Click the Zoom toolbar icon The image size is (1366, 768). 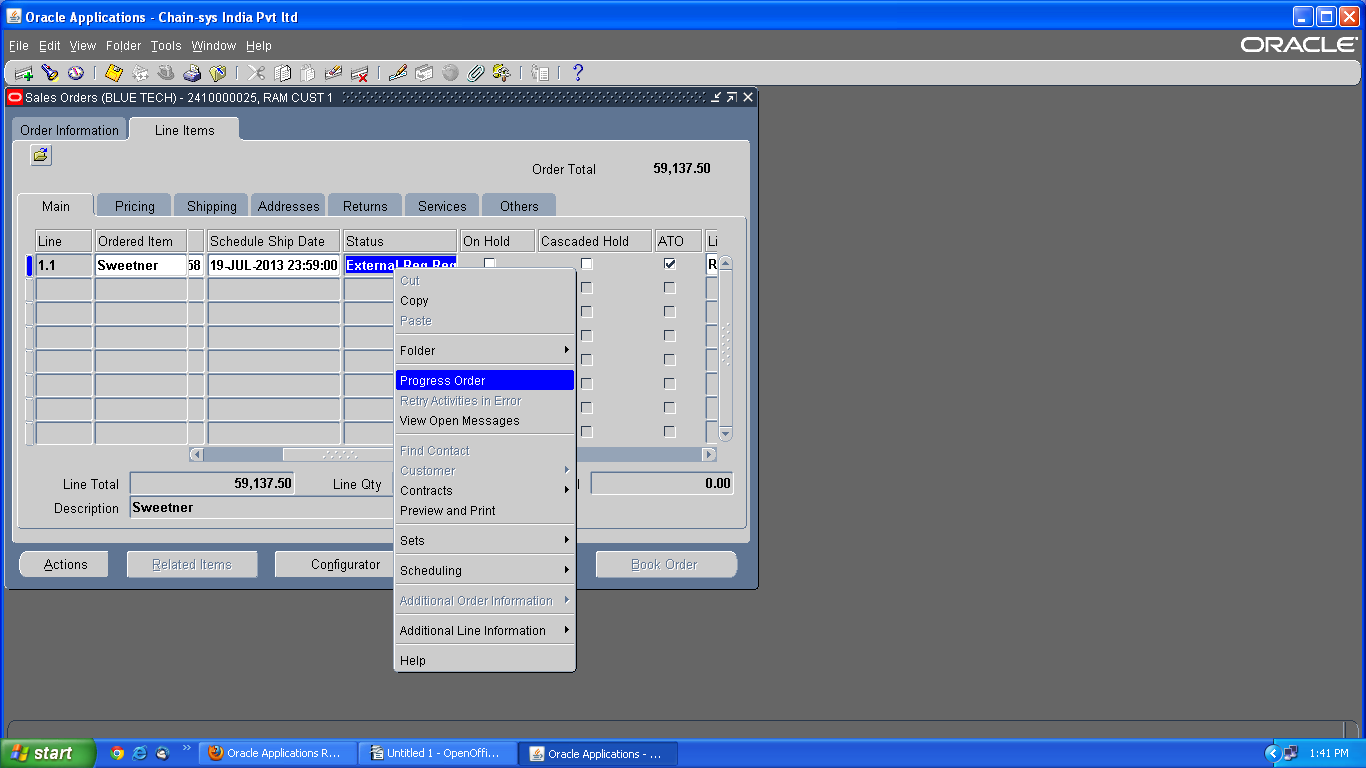tap(424, 73)
